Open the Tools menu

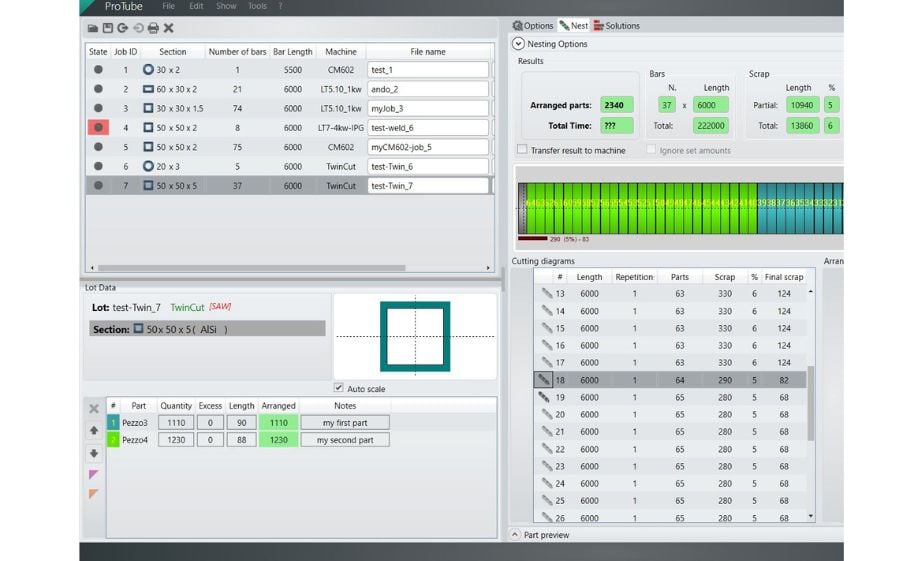pyautogui.click(x=257, y=6)
